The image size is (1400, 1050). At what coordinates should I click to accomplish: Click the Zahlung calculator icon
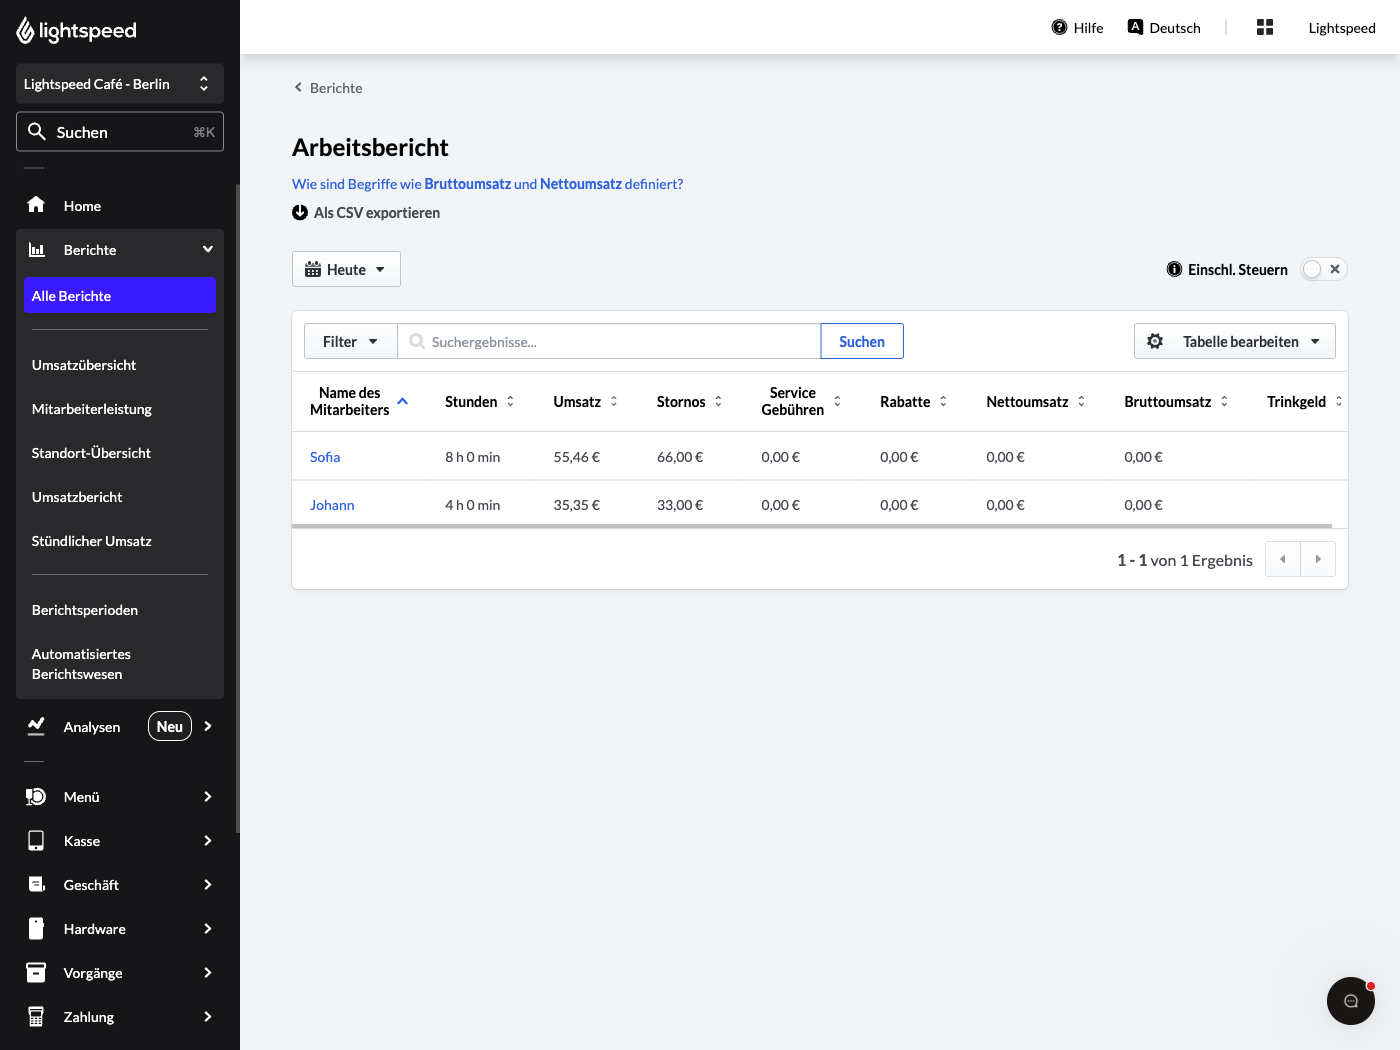36,1017
